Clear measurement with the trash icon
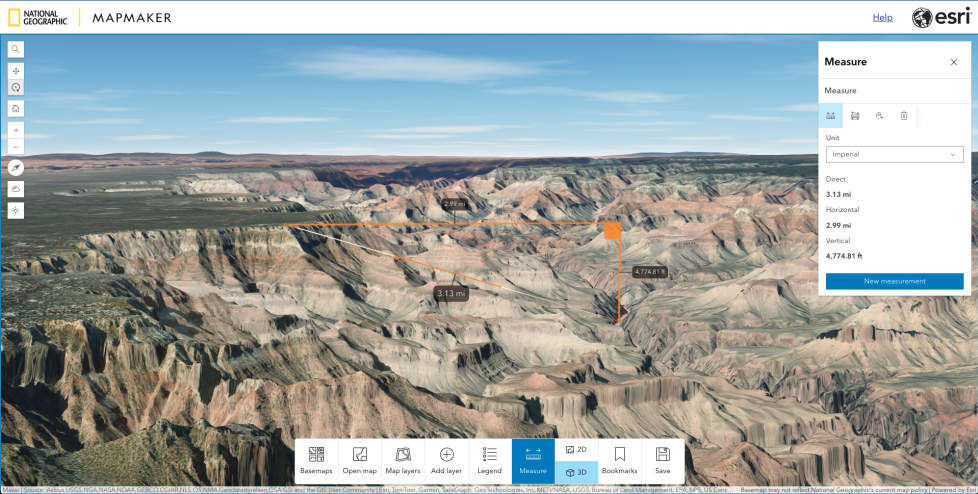The image size is (978, 494). [x=904, y=116]
